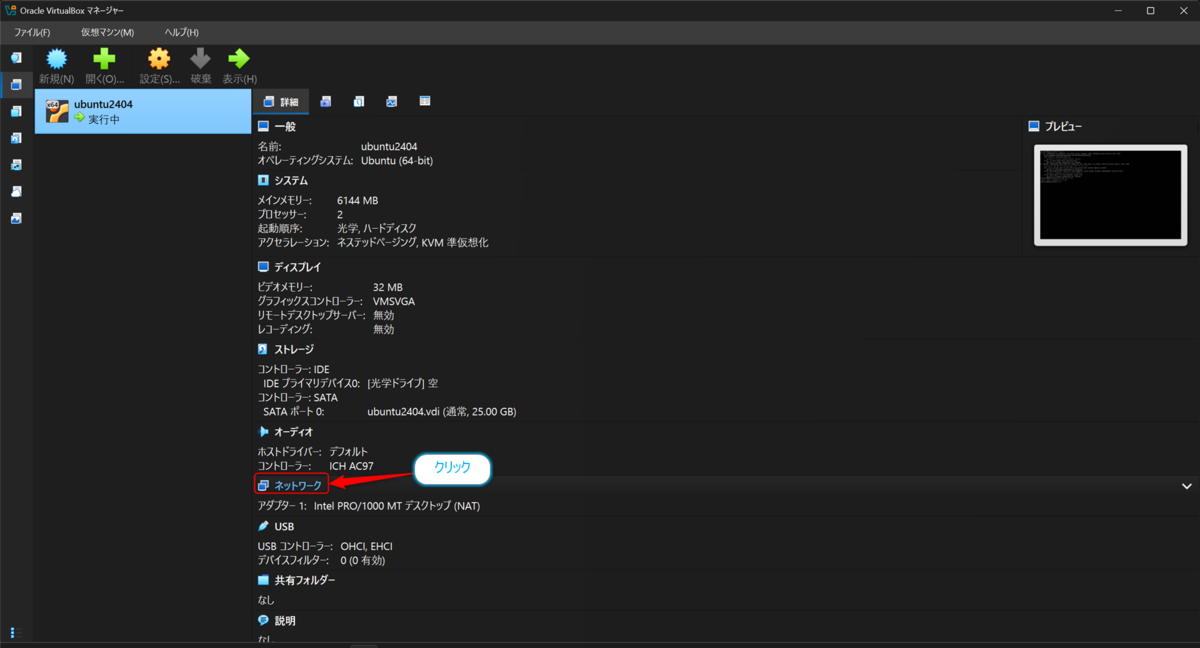Click the General (一般) section icon
This screenshot has width=1200, height=648.
263,127
